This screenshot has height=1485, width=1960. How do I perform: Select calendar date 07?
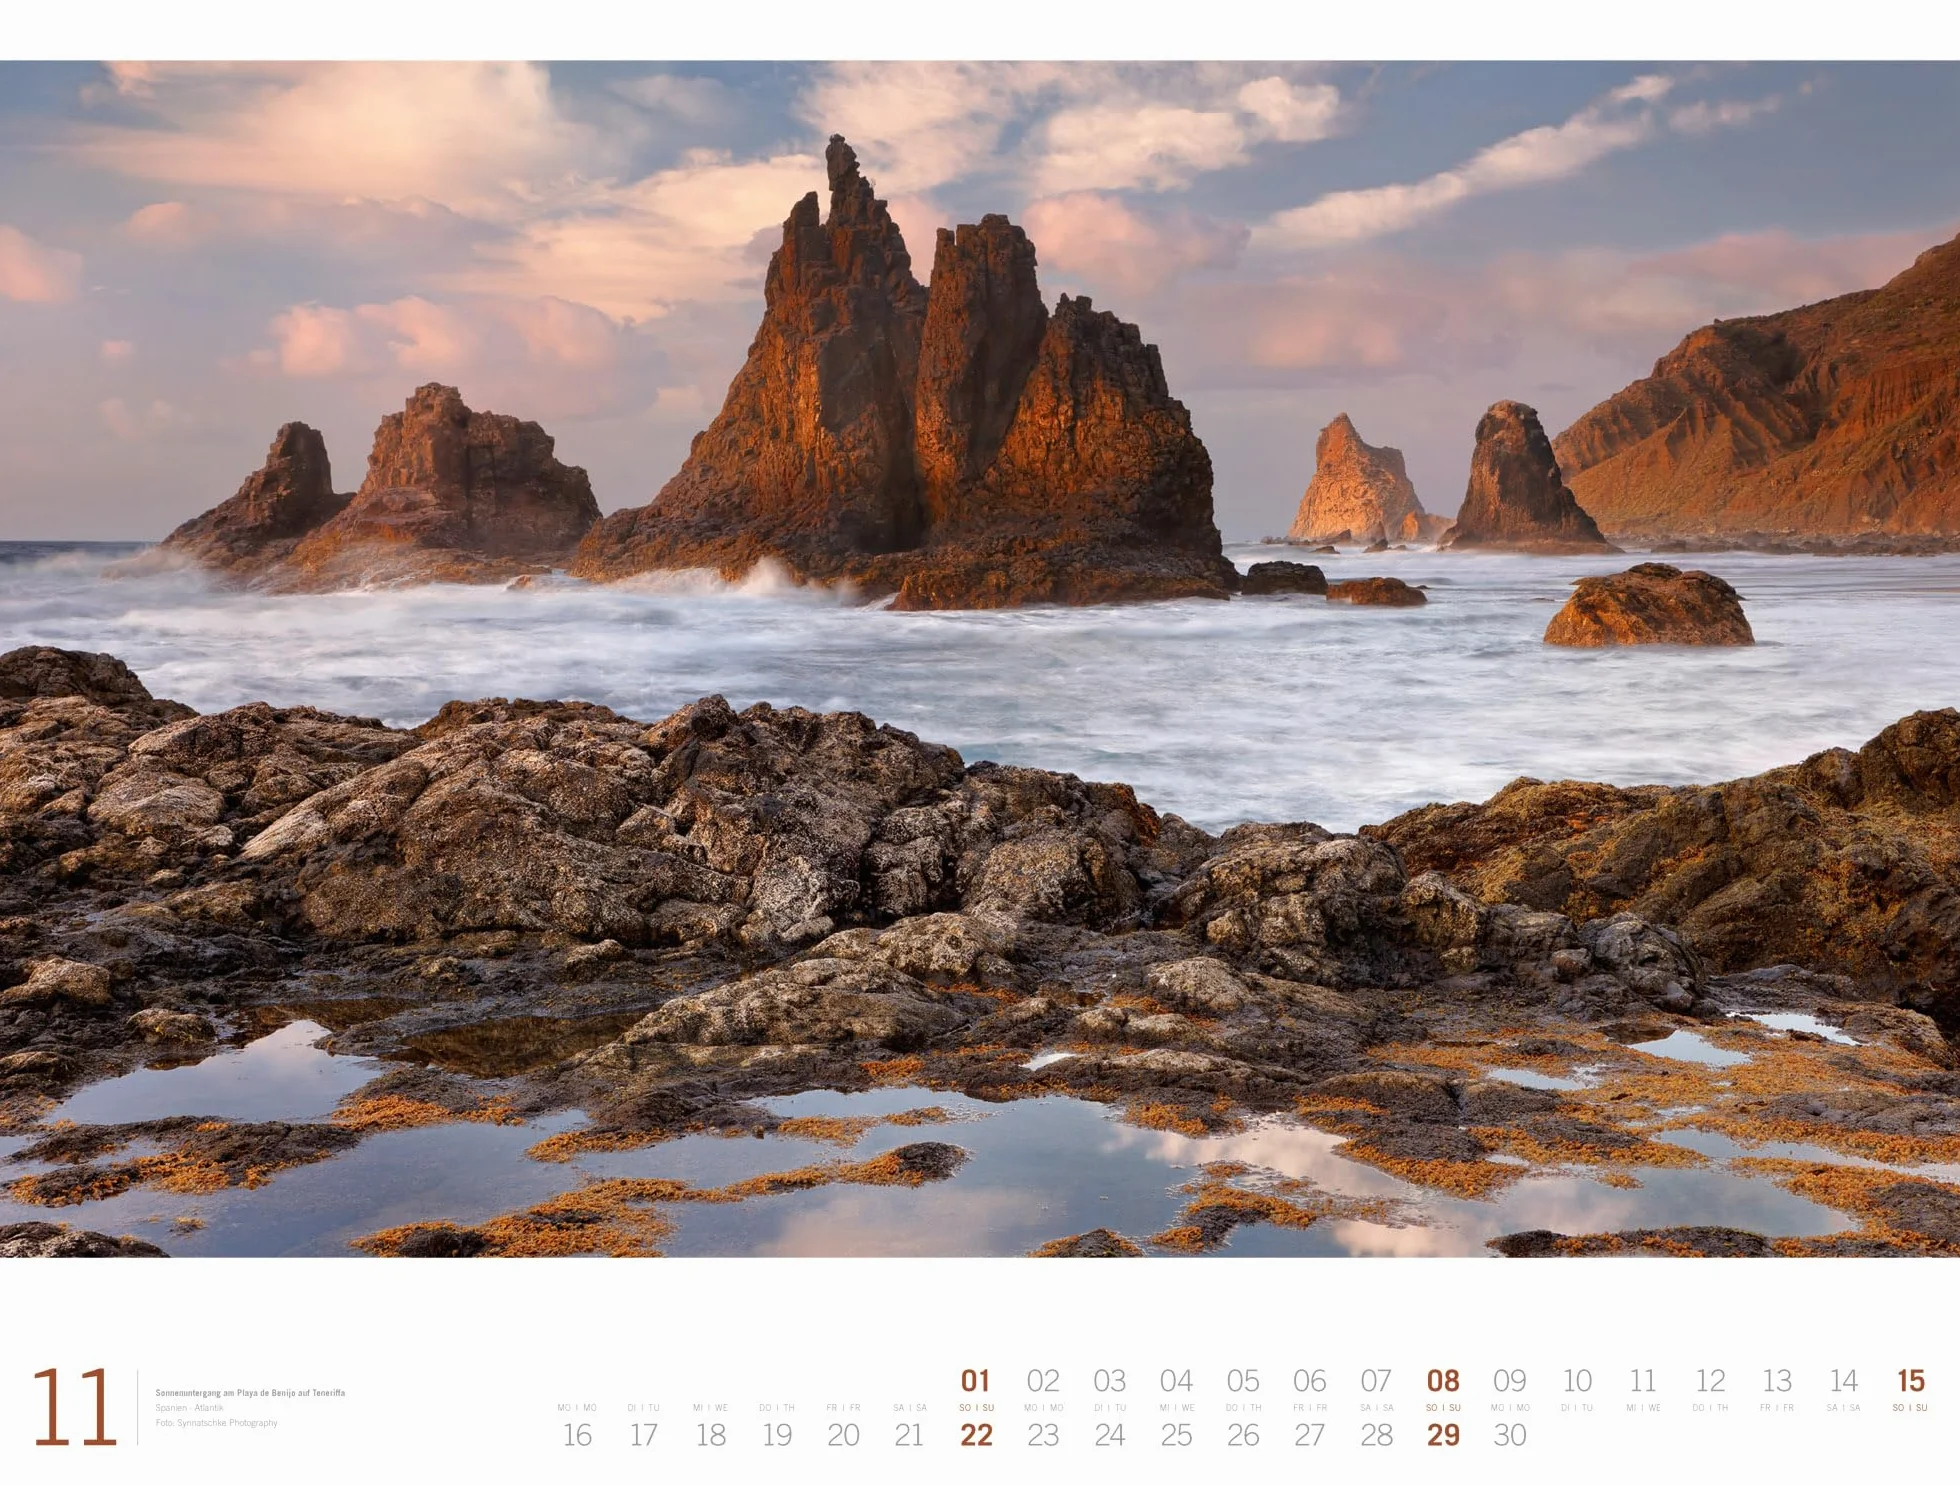click(1376, 1381)
